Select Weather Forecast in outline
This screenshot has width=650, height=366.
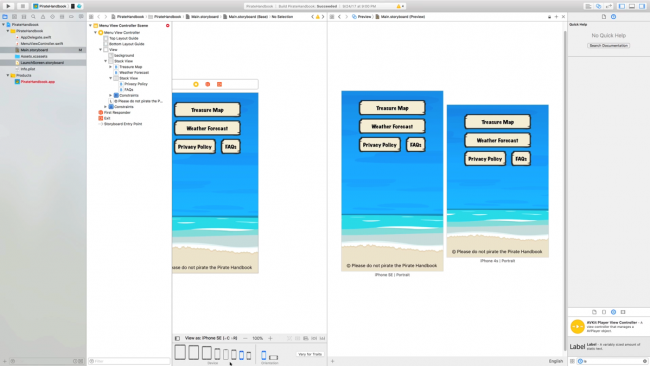point(134,73)
